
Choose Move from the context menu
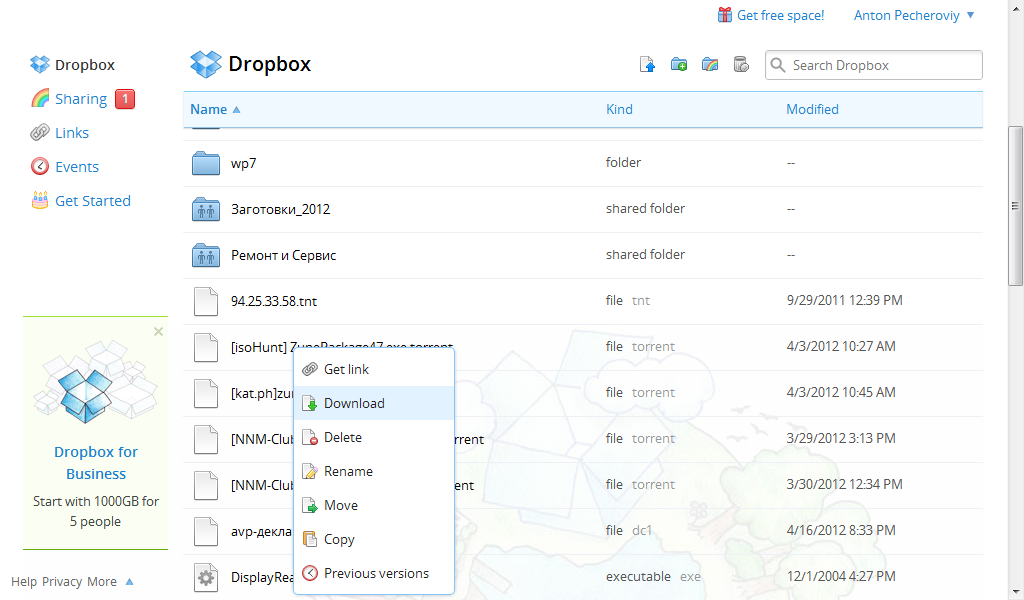pyautogui.click(x=374, y=505)
